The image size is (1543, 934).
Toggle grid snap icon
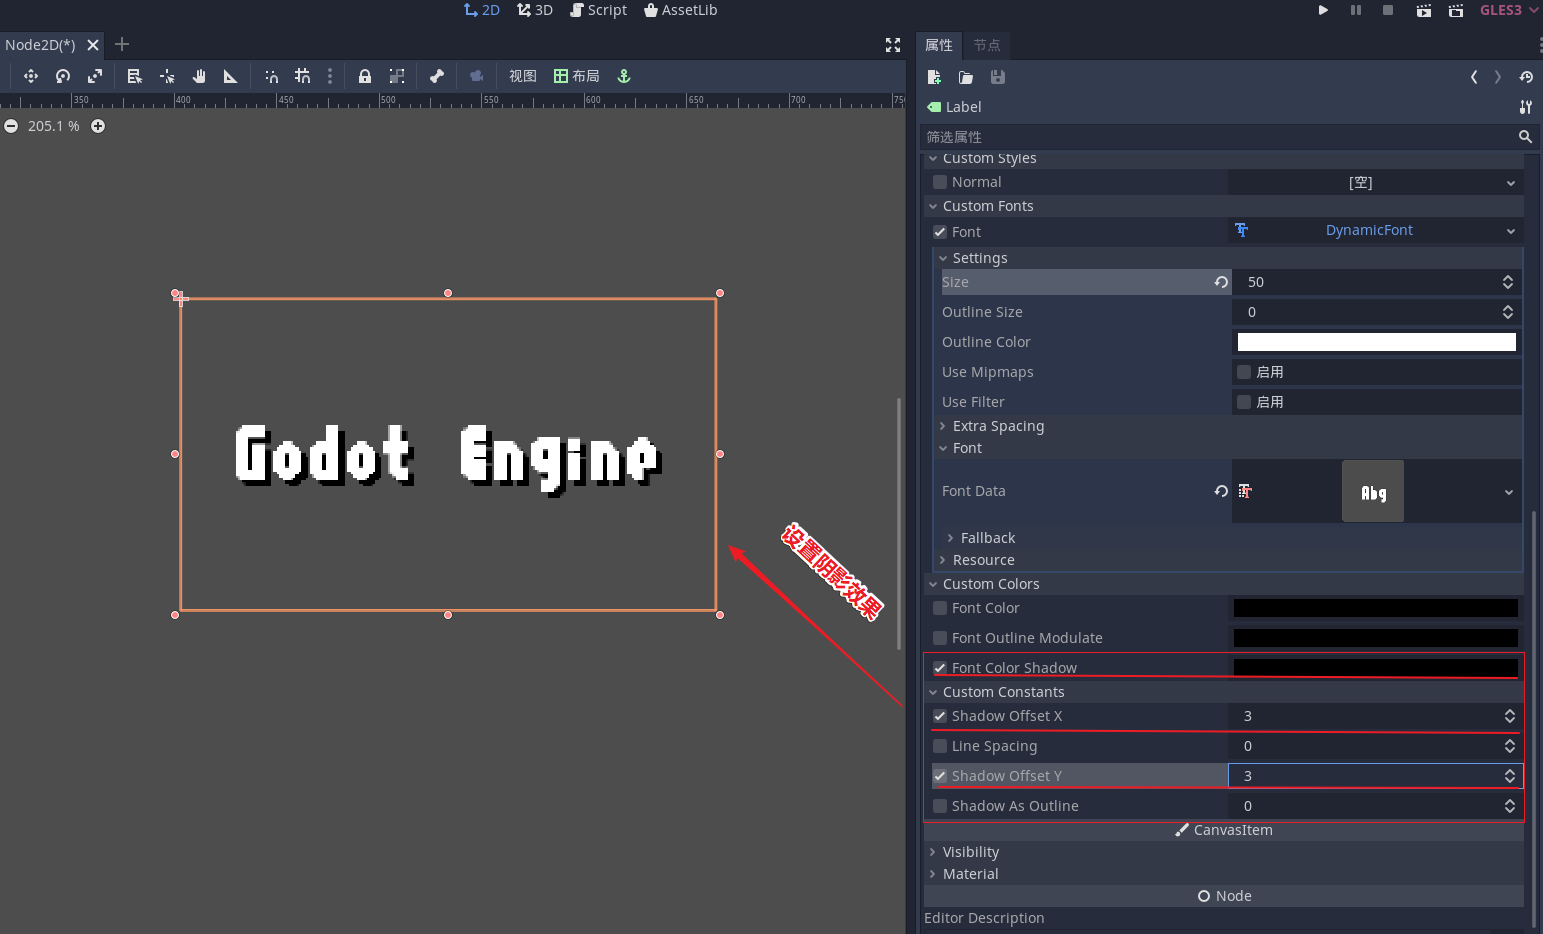tap(303, 76)
